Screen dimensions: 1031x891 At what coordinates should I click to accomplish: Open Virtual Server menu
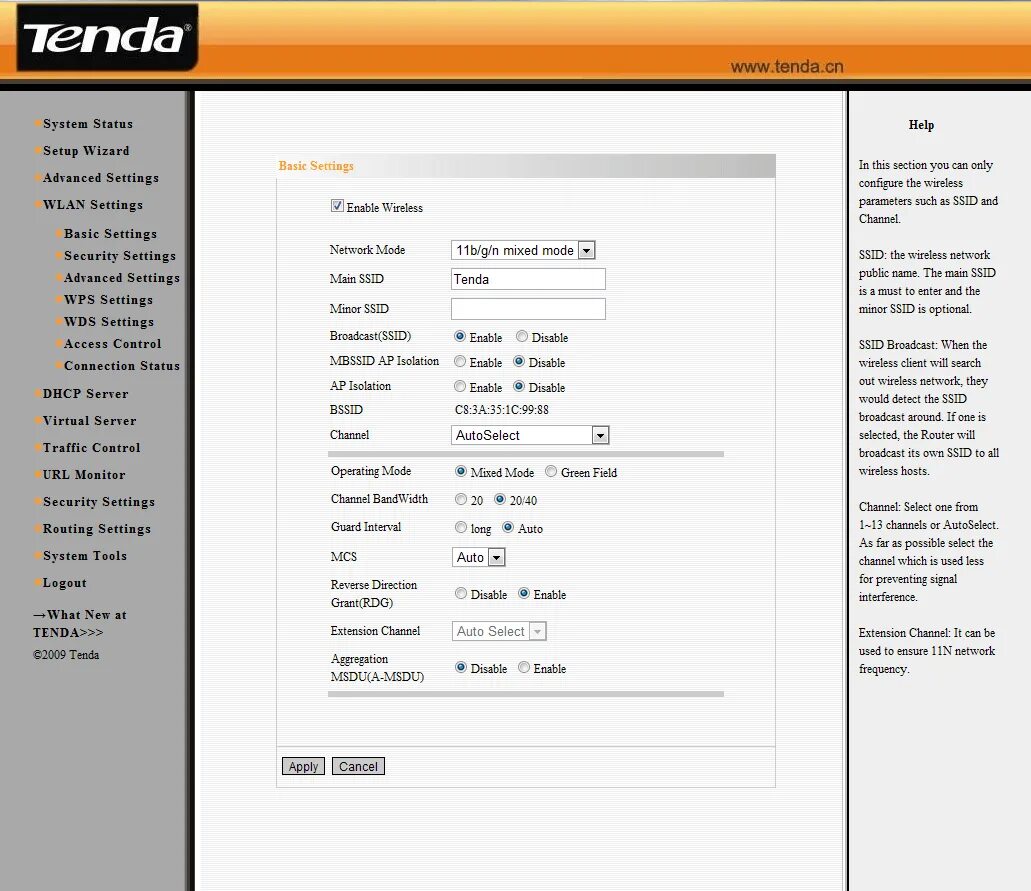(89, 420)
